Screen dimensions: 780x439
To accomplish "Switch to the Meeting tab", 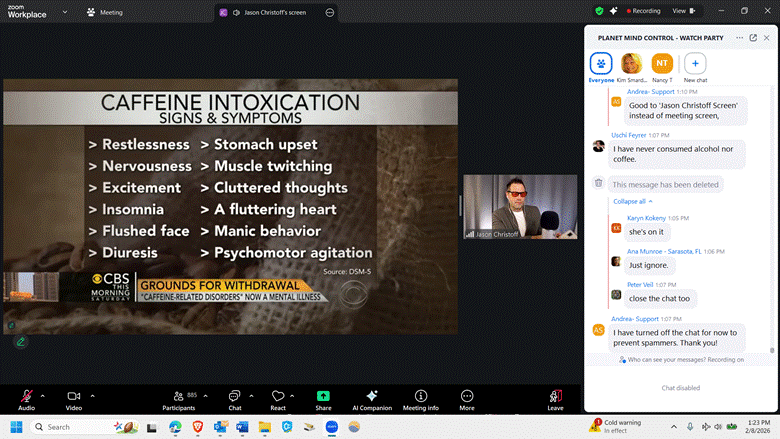I will (x=105, y=12).
